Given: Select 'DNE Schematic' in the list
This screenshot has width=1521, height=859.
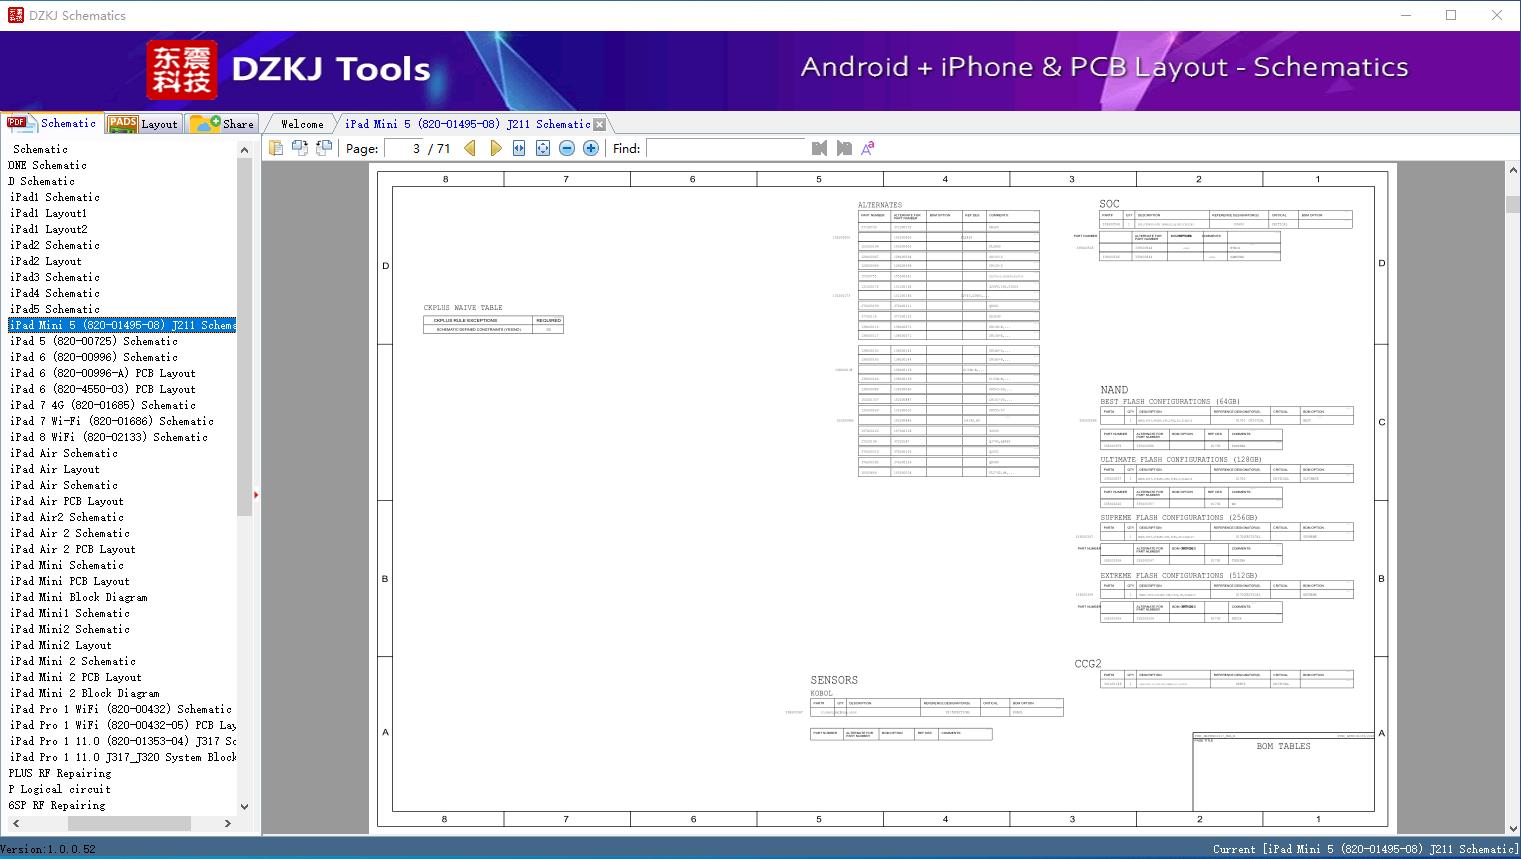Looking at the screenshot, I should pos(47,165).
